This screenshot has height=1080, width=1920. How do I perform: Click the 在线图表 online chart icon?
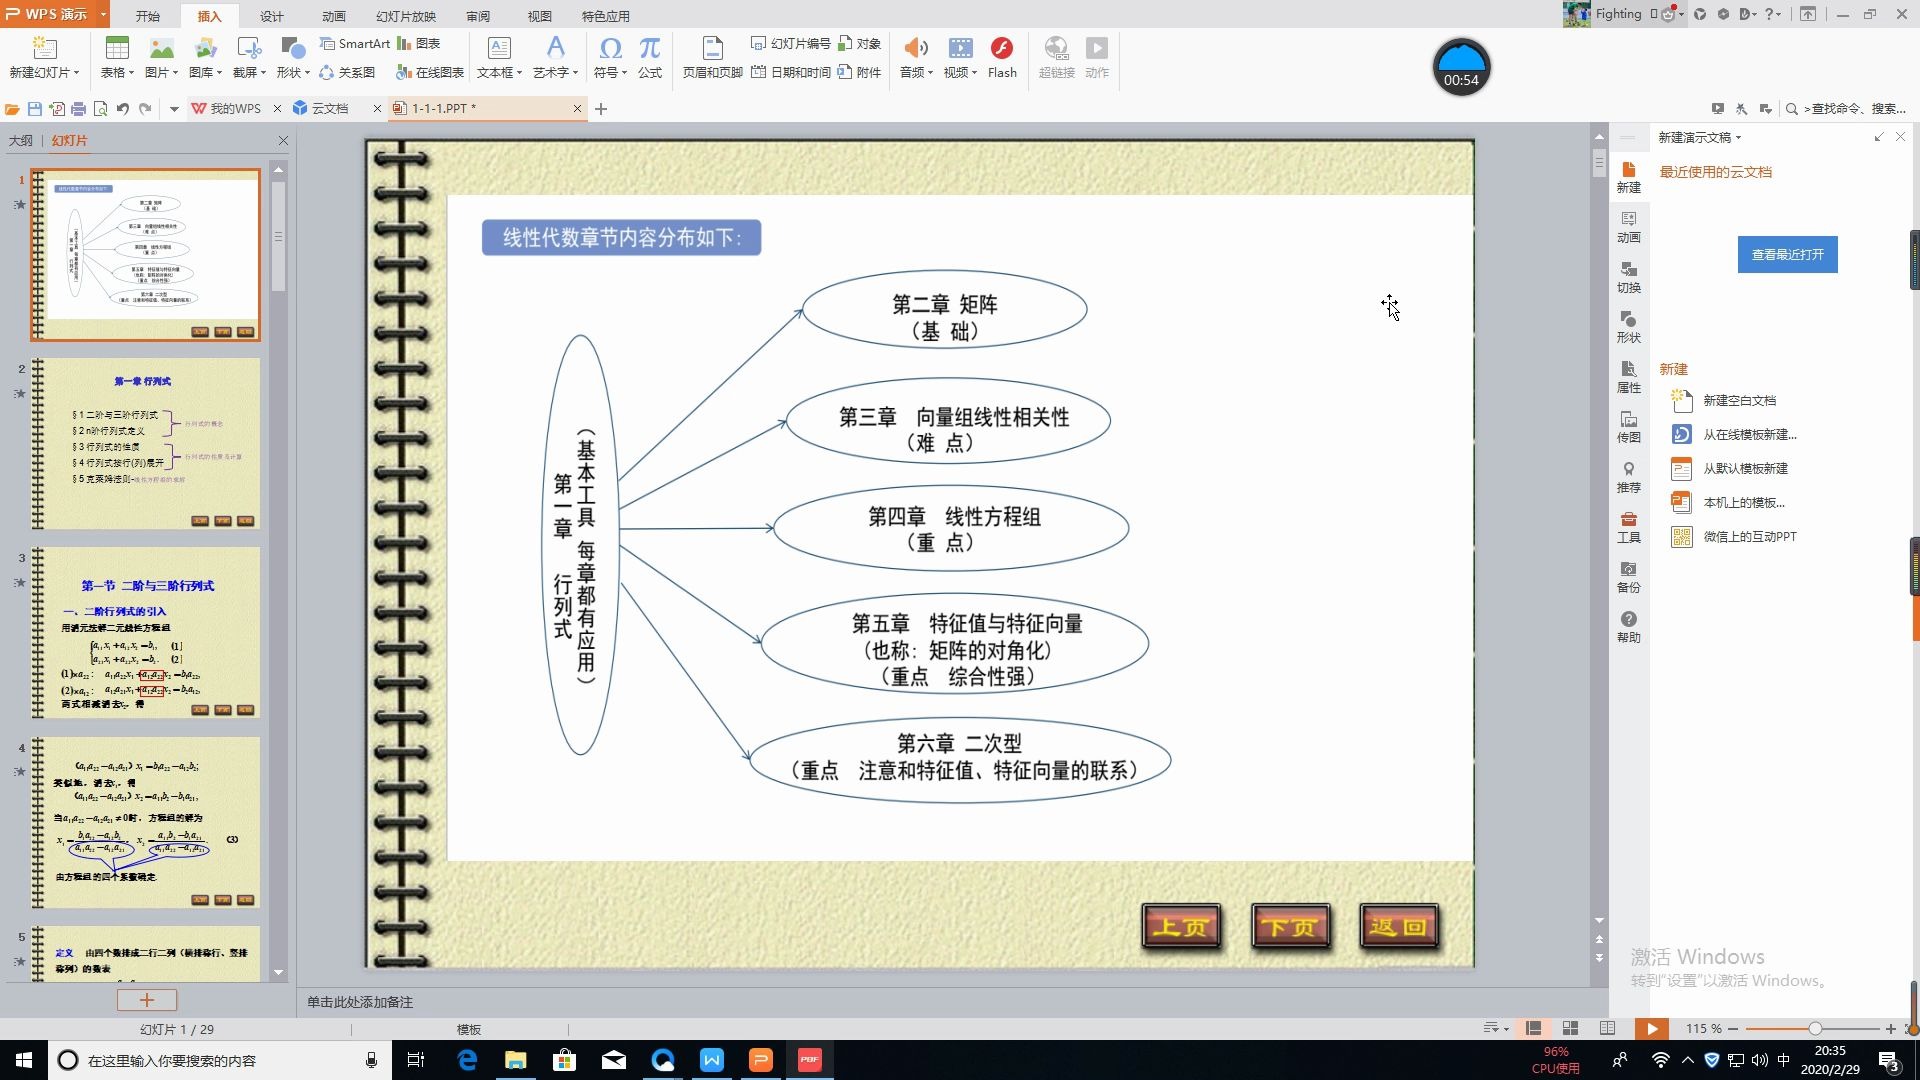(403, 72)
